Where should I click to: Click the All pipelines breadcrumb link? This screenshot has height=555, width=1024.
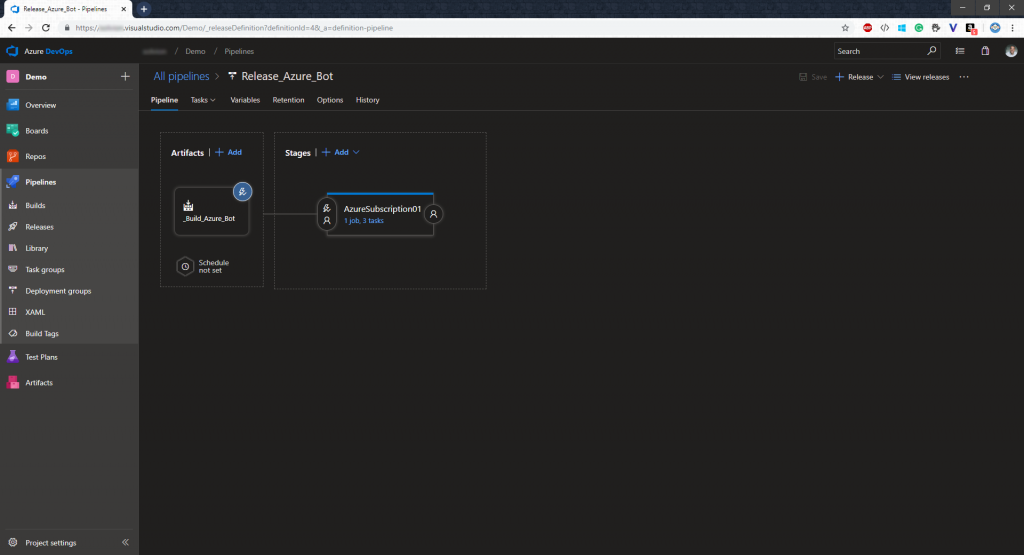click(x=182, y=76)
